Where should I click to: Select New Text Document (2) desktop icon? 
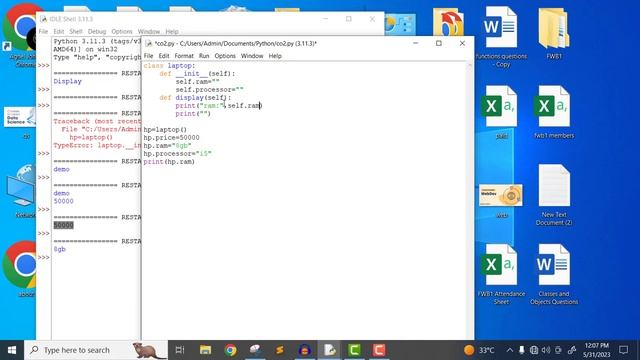pyautogui.click(x=554, y=195)
